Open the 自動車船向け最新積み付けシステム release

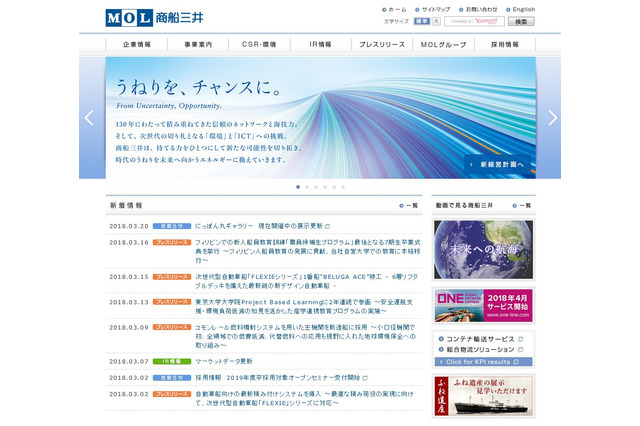[x=304, y=398]
